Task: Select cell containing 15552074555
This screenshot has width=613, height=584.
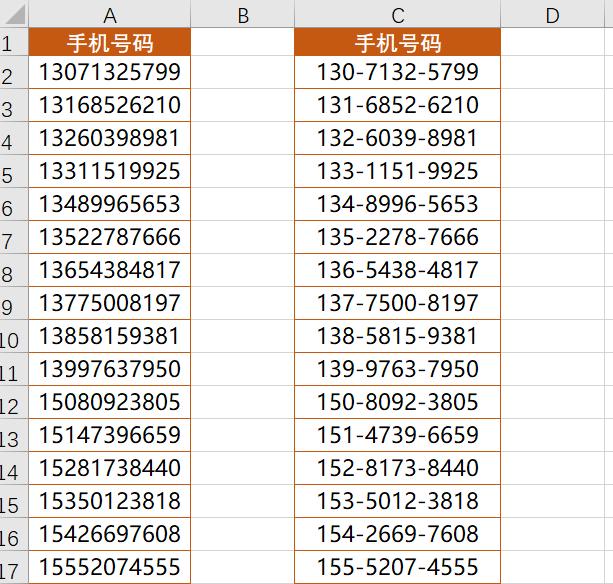Action: (109, 567)
